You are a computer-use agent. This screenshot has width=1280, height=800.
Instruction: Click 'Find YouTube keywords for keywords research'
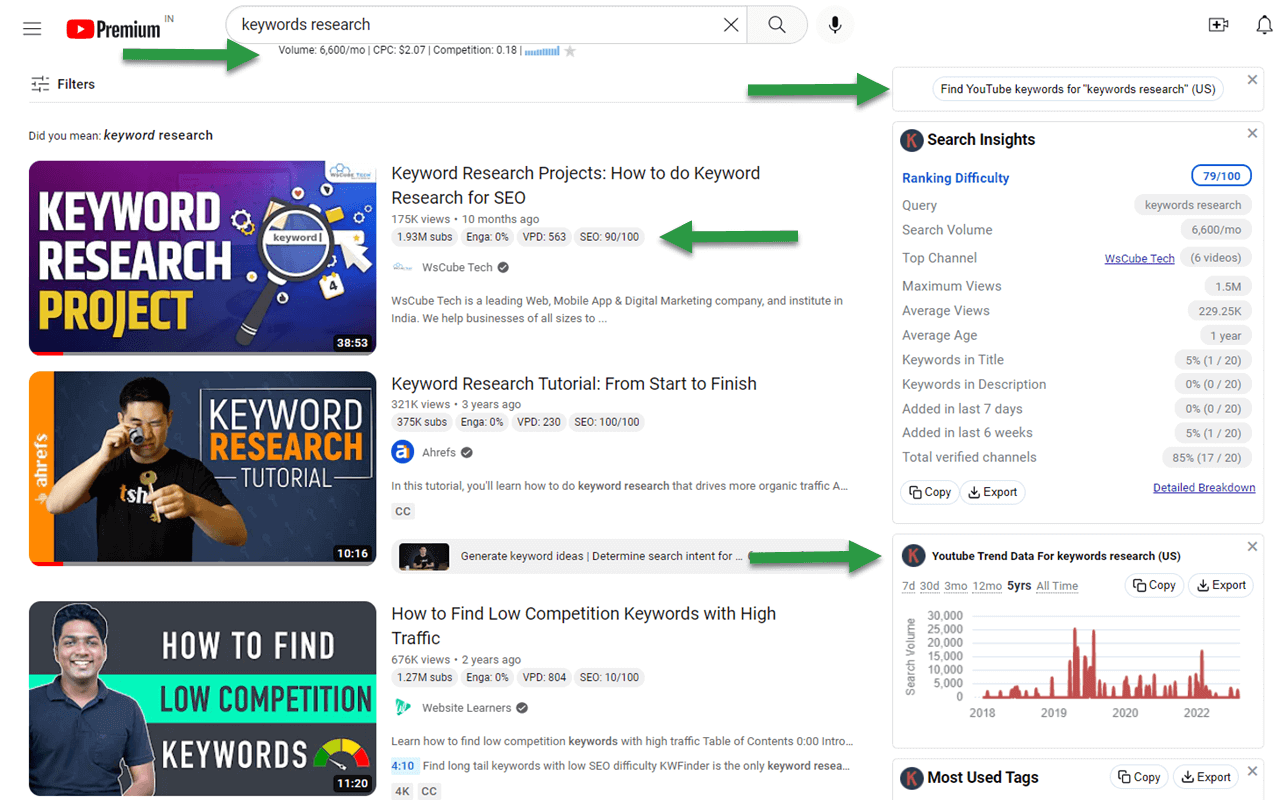[1077, 88]
